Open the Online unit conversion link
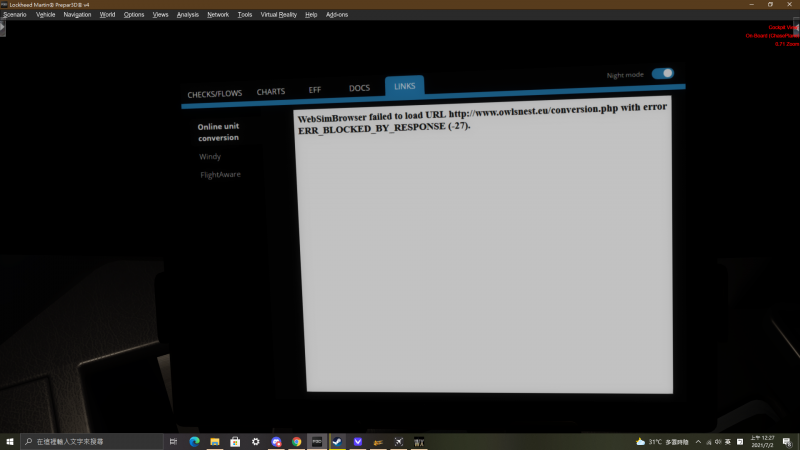The image size is (800, 450). pyautogui.click(x=218, y=132)
